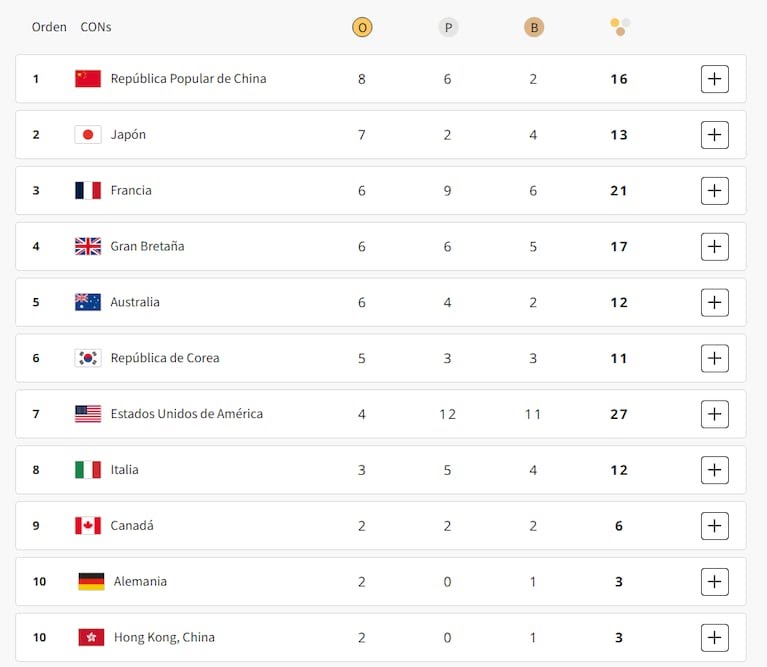Click the silver medal column icon
Screen dimensions: 767x667
coord(448,27)
